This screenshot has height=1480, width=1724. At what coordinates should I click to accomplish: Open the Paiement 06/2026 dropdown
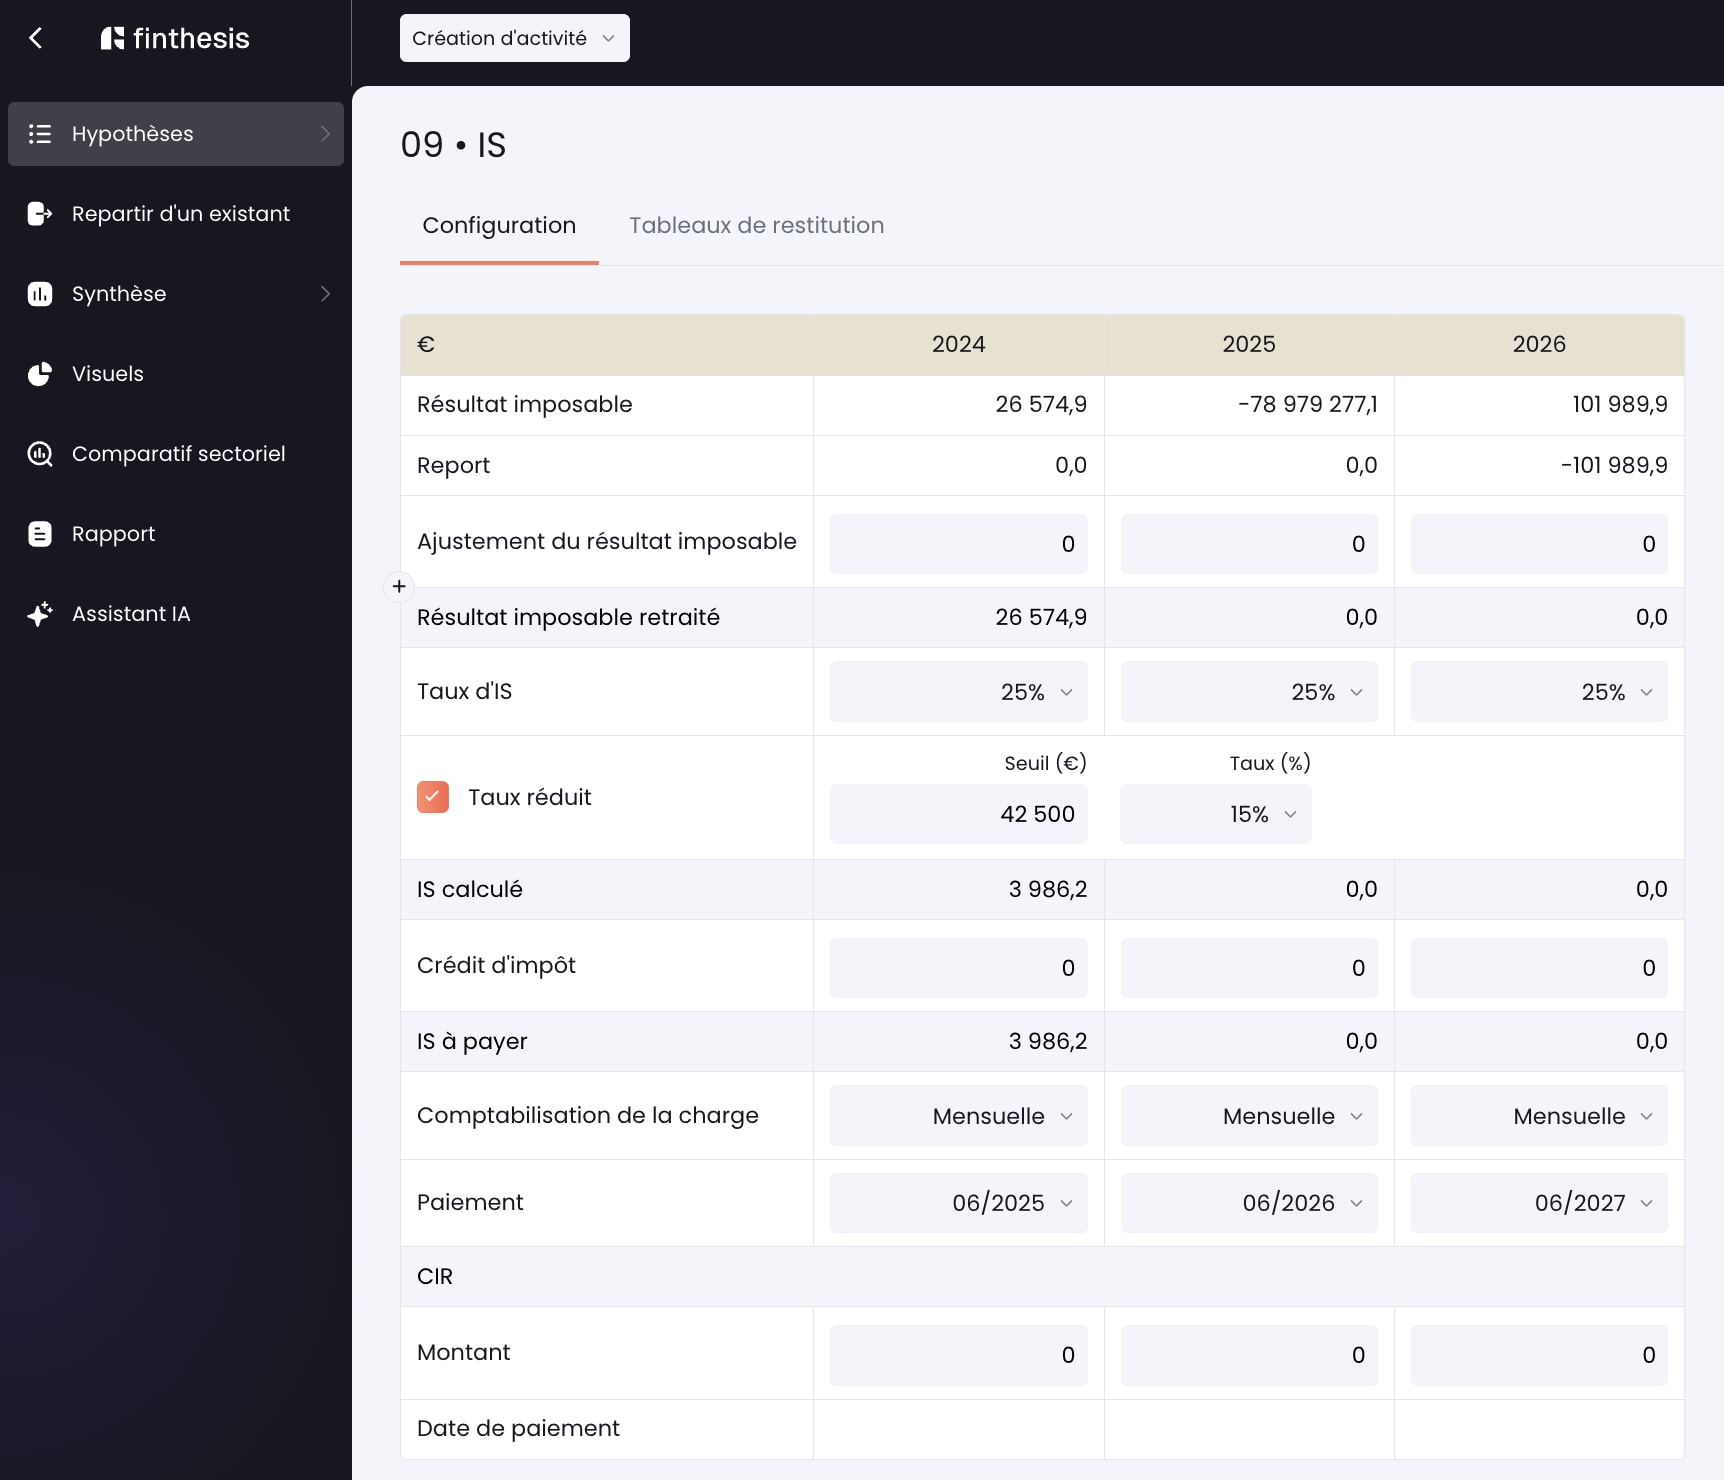(x=1249, y=1203)
